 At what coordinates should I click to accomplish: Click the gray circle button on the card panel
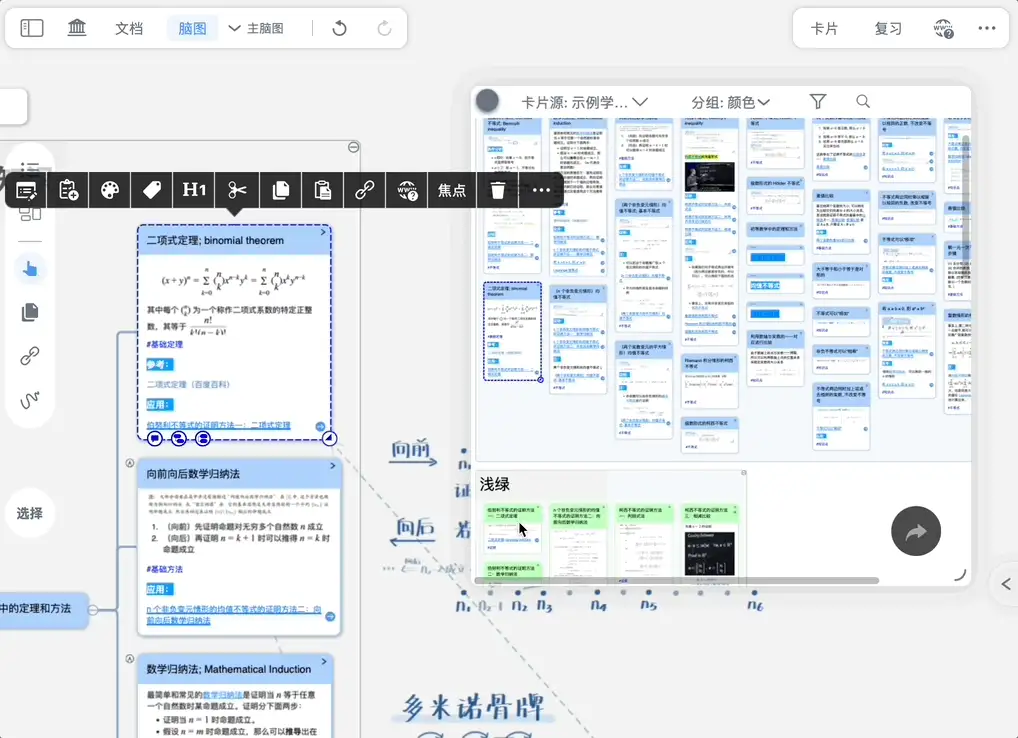(487, 101)
